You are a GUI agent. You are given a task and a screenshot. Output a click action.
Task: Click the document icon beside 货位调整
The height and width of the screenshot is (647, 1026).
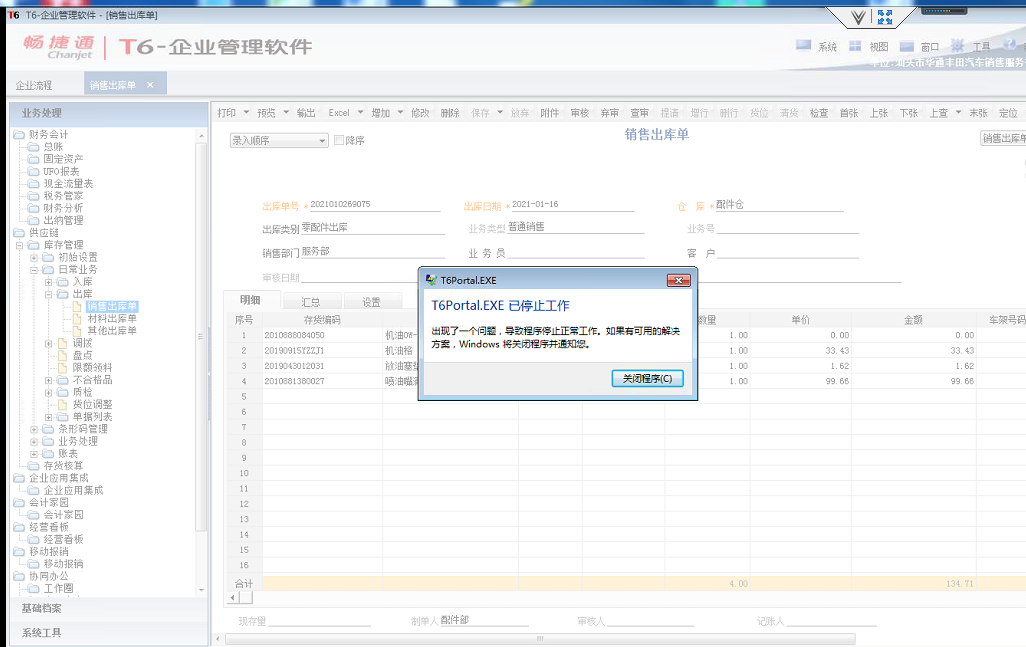click(x=63, y=404)
